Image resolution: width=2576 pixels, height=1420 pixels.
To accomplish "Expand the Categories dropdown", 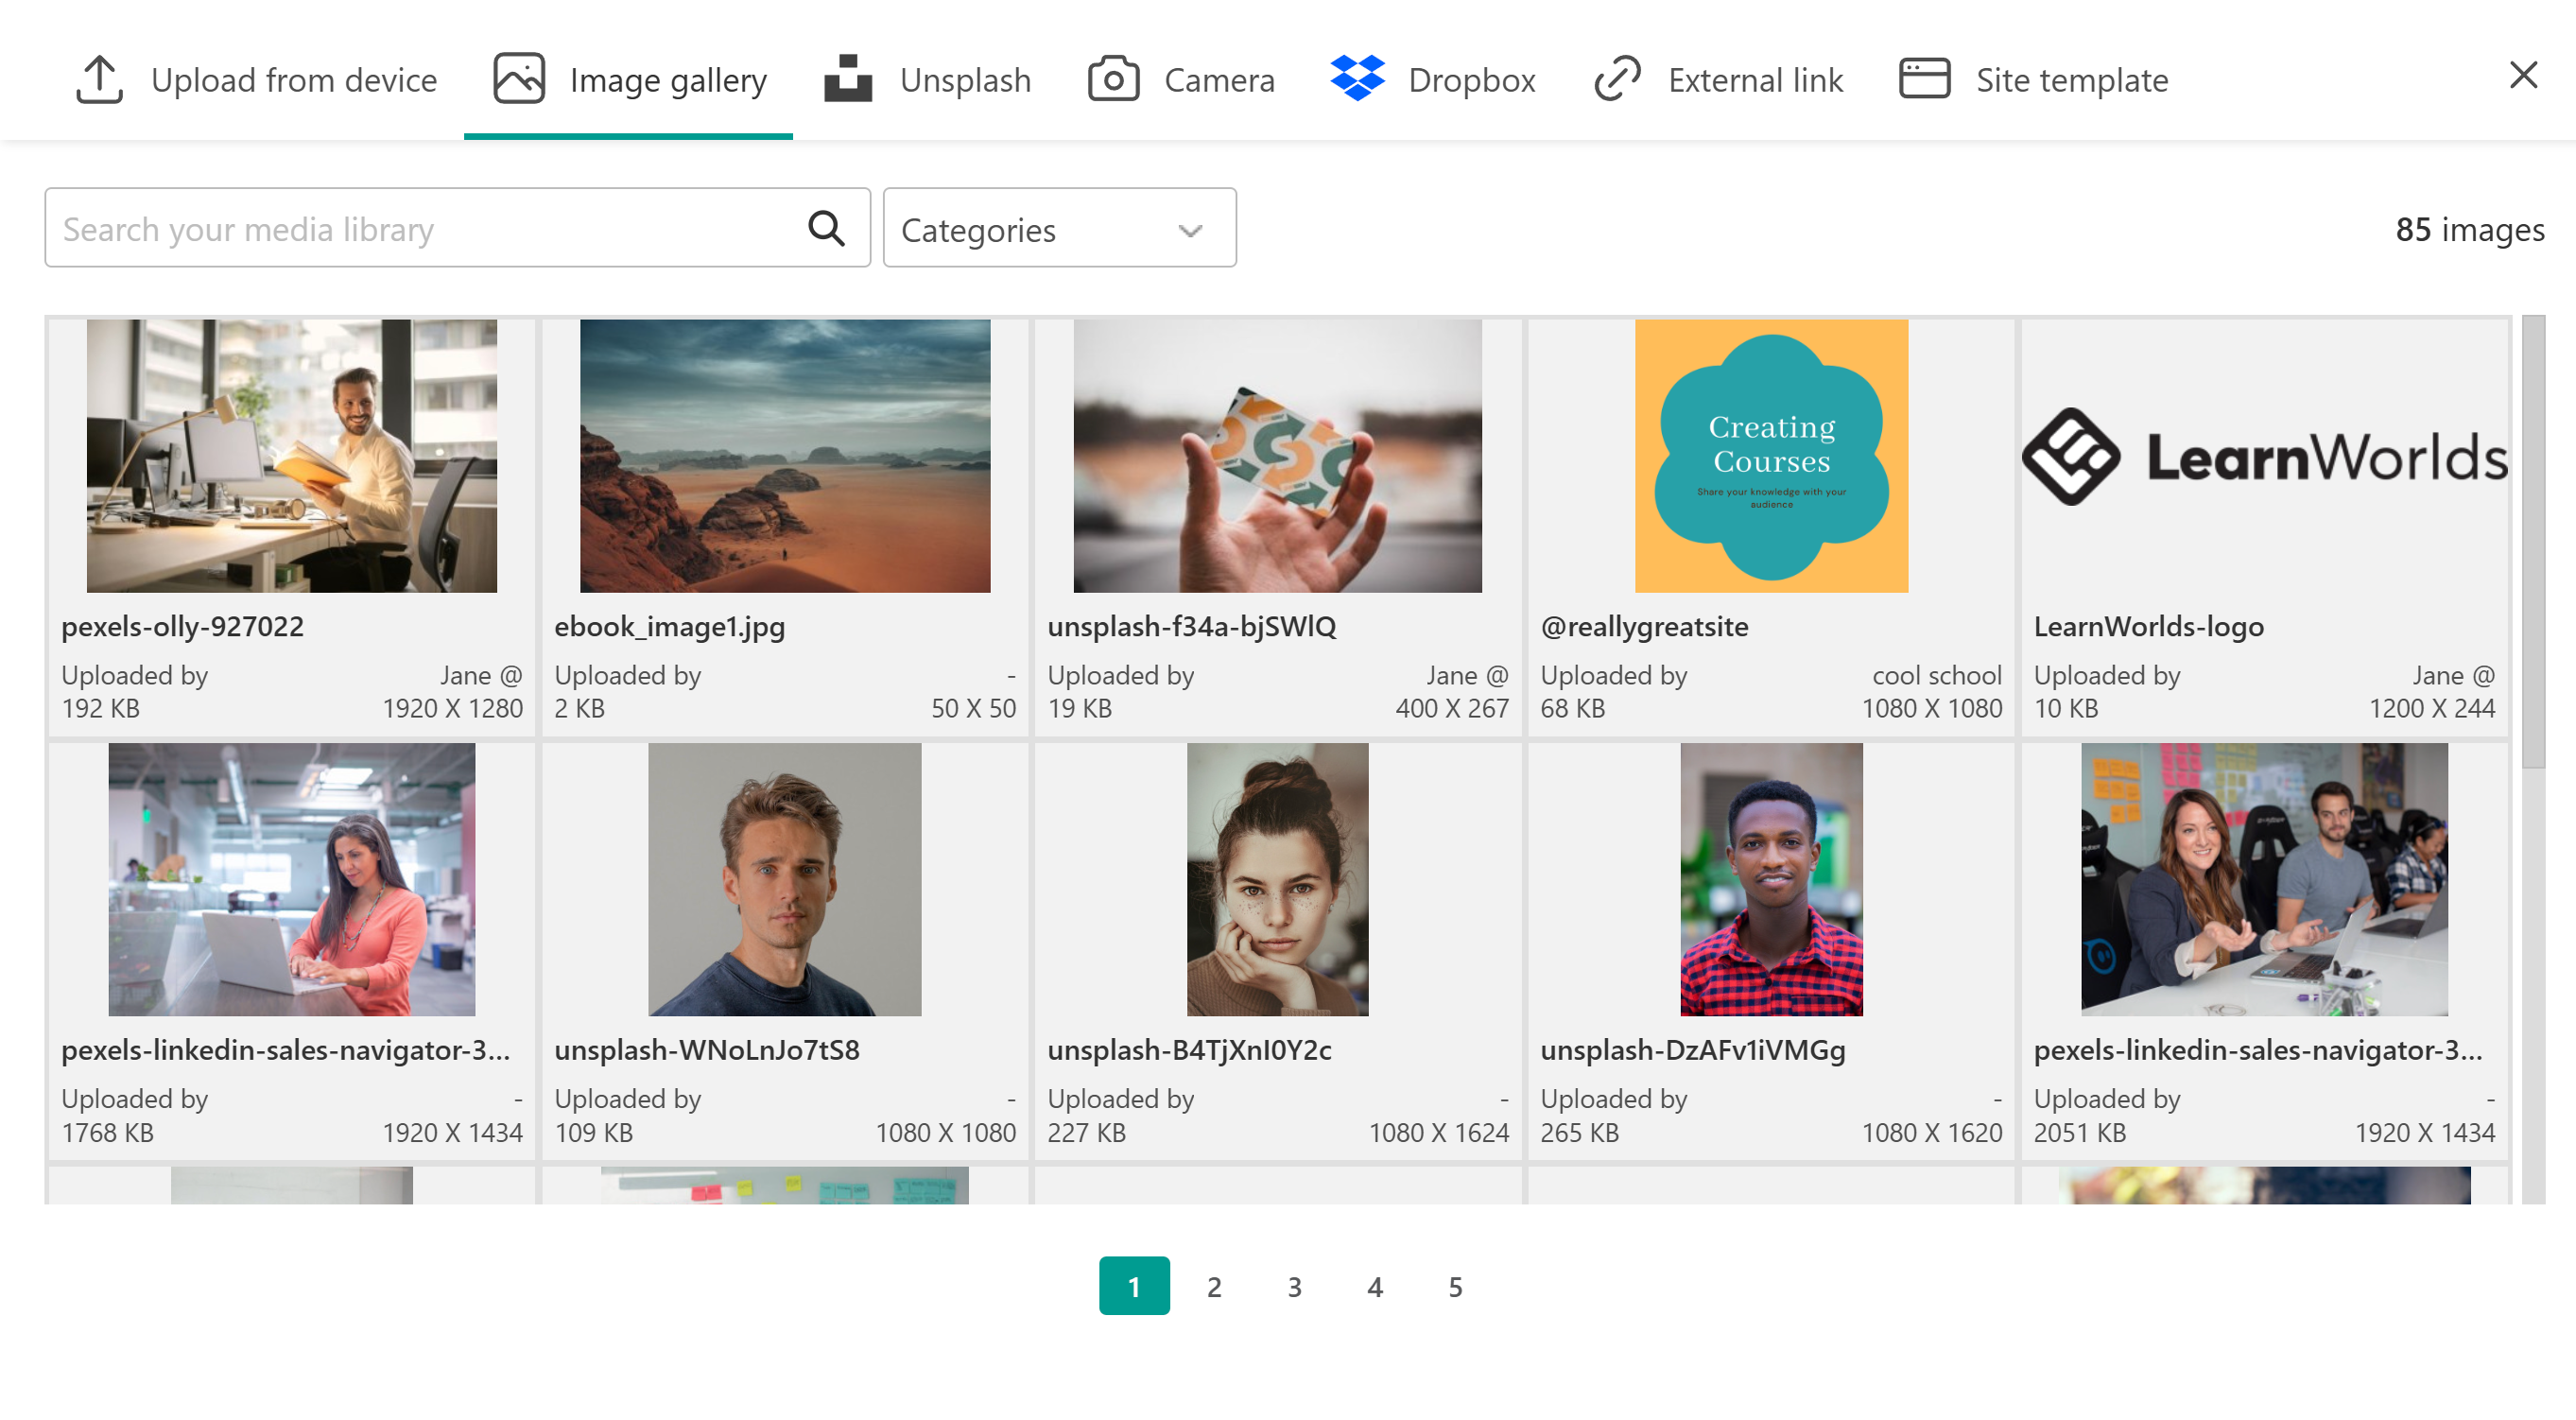I will (1058, 229).
